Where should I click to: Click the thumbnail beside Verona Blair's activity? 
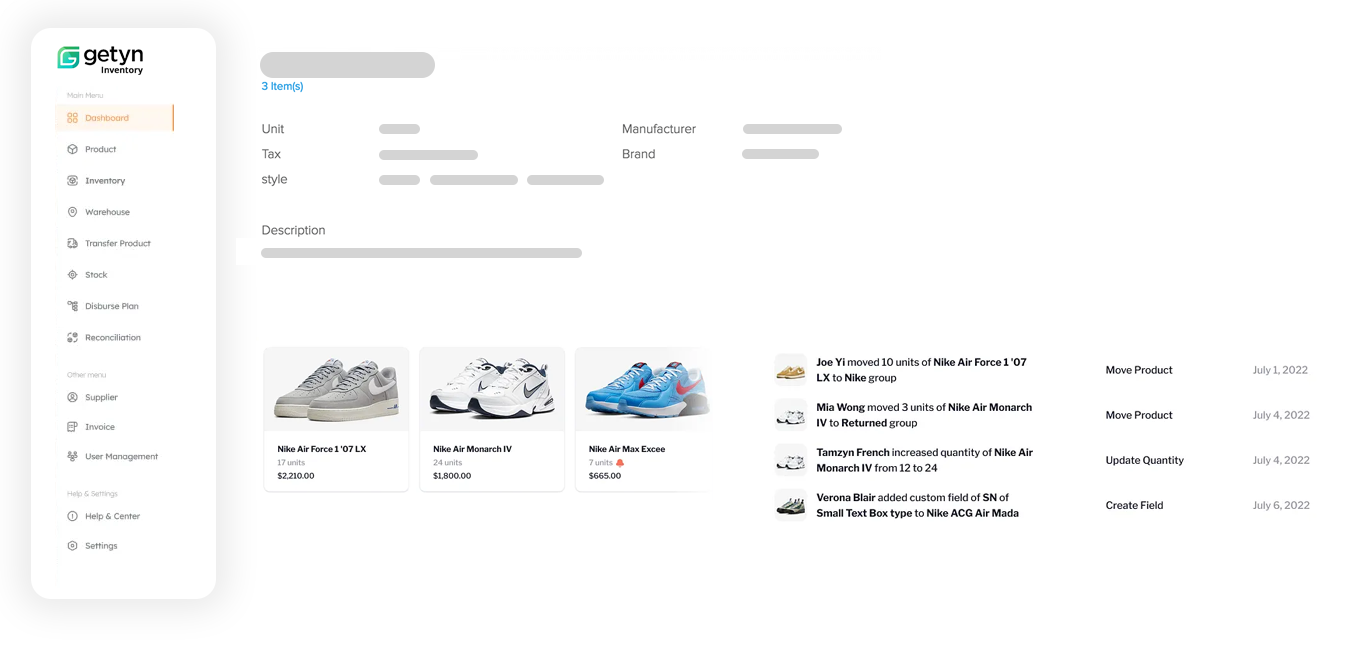pyautogui.click(x=791, y=505)
